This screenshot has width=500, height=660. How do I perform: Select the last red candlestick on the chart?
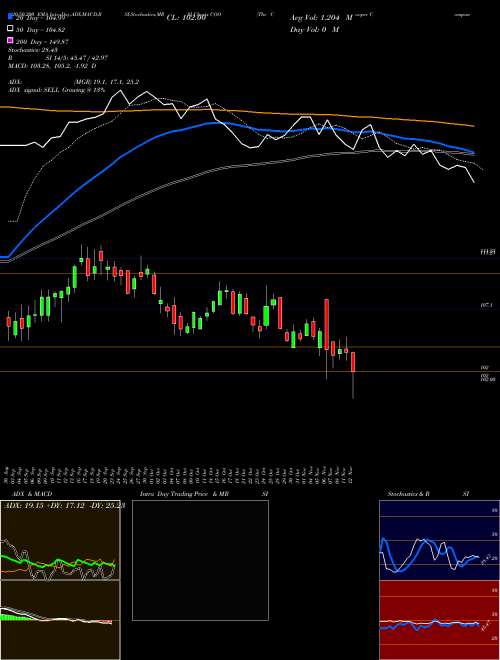(353, 362)
